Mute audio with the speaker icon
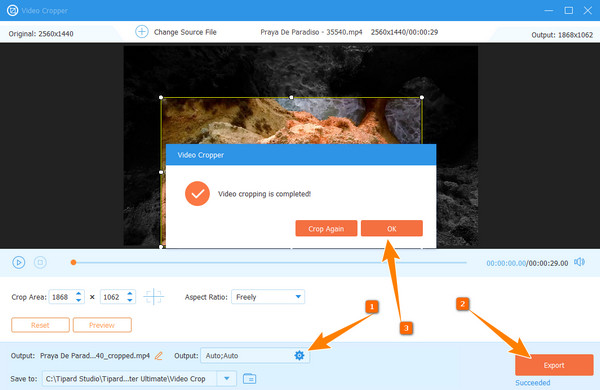The image size is (600, 390). tap(579, 262)
